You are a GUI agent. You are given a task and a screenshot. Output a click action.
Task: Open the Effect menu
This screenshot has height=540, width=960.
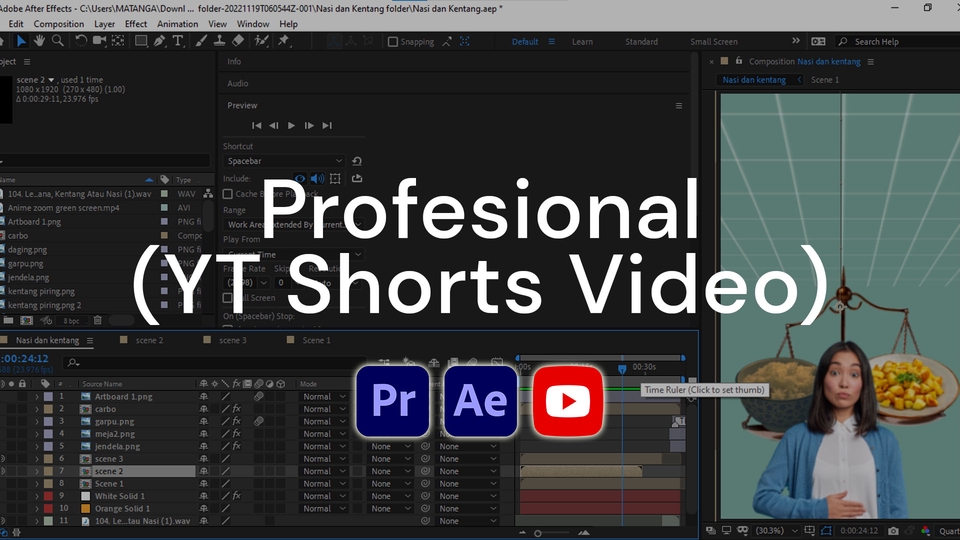click(136, 24)
